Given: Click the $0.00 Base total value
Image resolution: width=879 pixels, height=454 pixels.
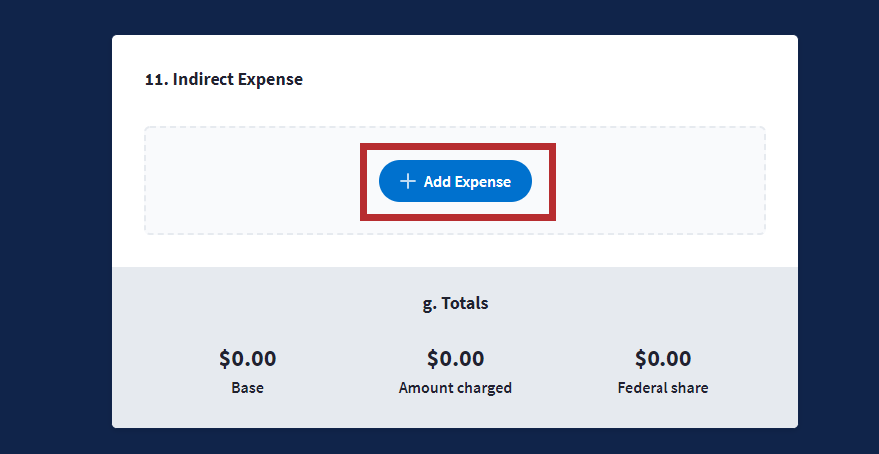Looking at the screenshot, I should coord(247,358).
